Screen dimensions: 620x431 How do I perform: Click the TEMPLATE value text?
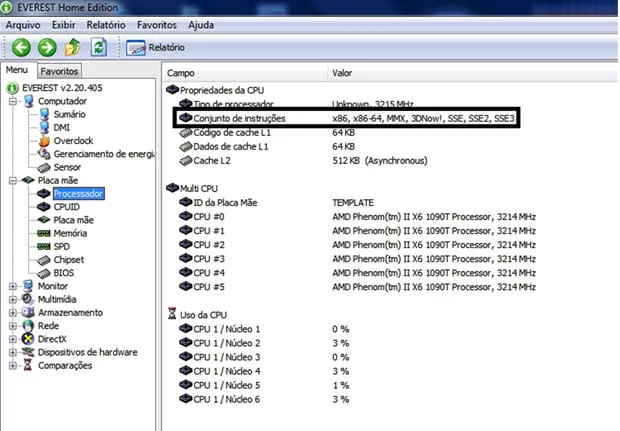click(x=353, y=203)
